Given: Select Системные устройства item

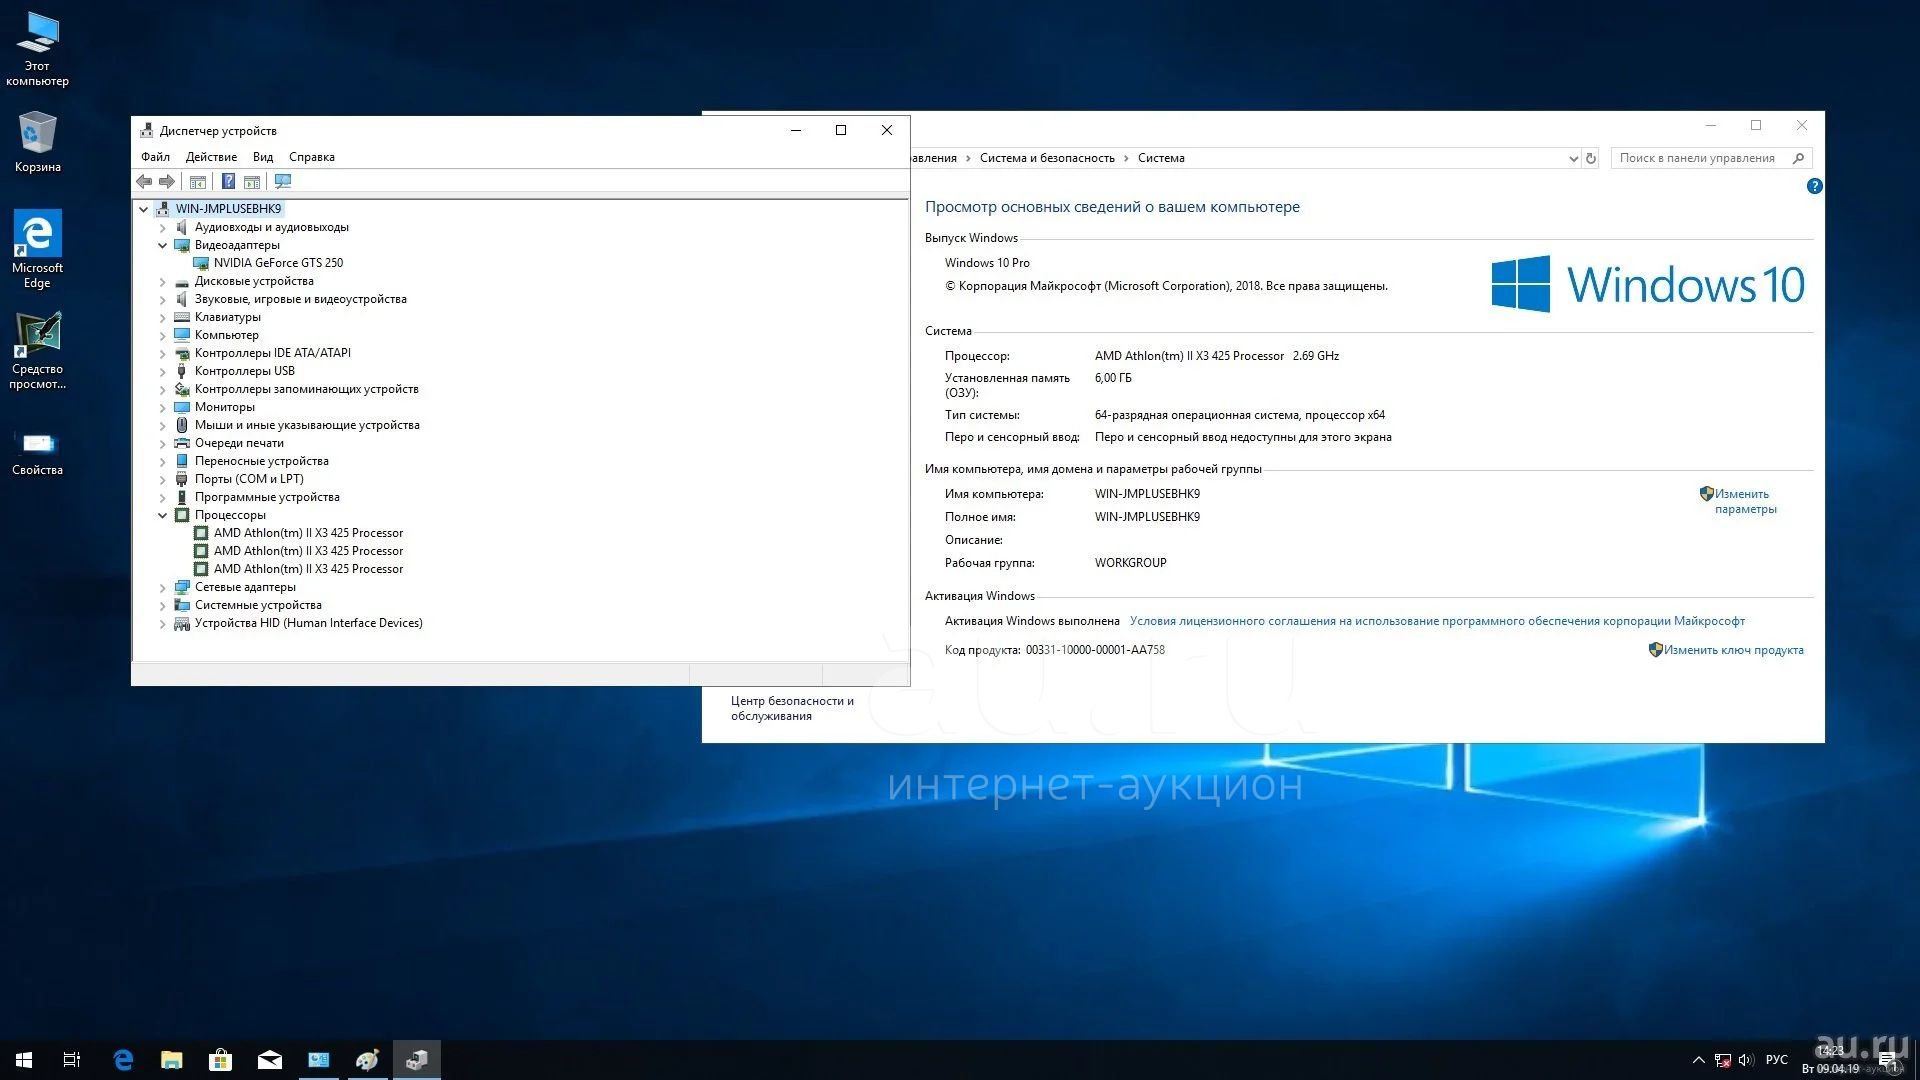Looking at the screenshot, I should (x=258, y=605).
